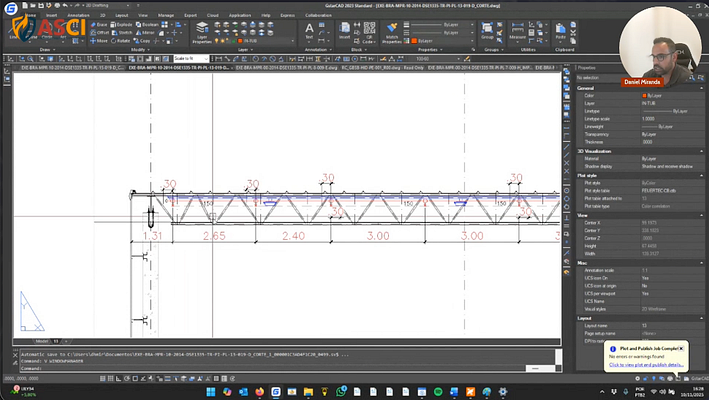
Task: Open the Express ribbon tab
Action: point(288,15)
